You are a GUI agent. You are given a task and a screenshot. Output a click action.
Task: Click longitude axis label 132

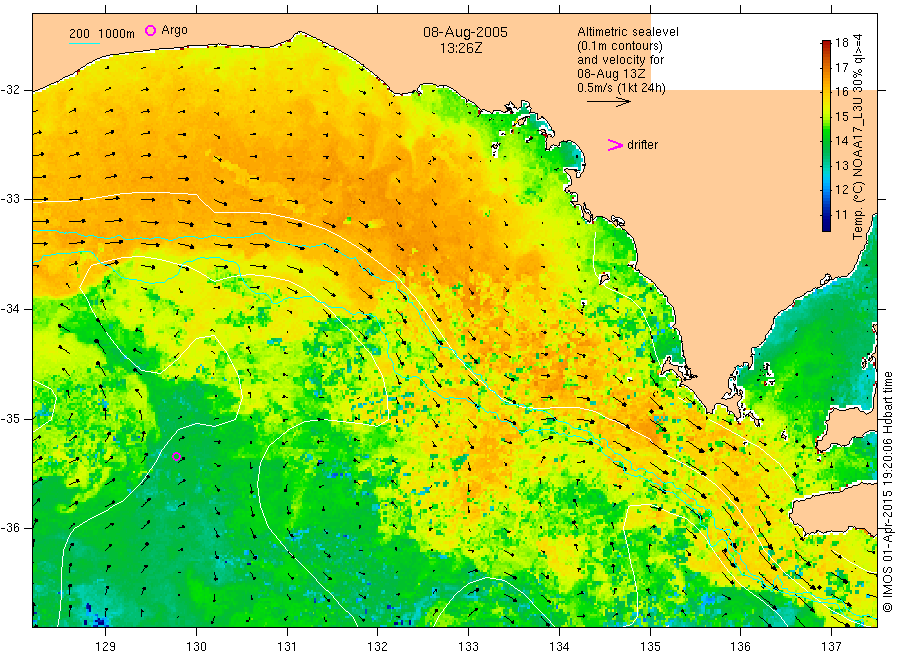[x=378, y=647]
